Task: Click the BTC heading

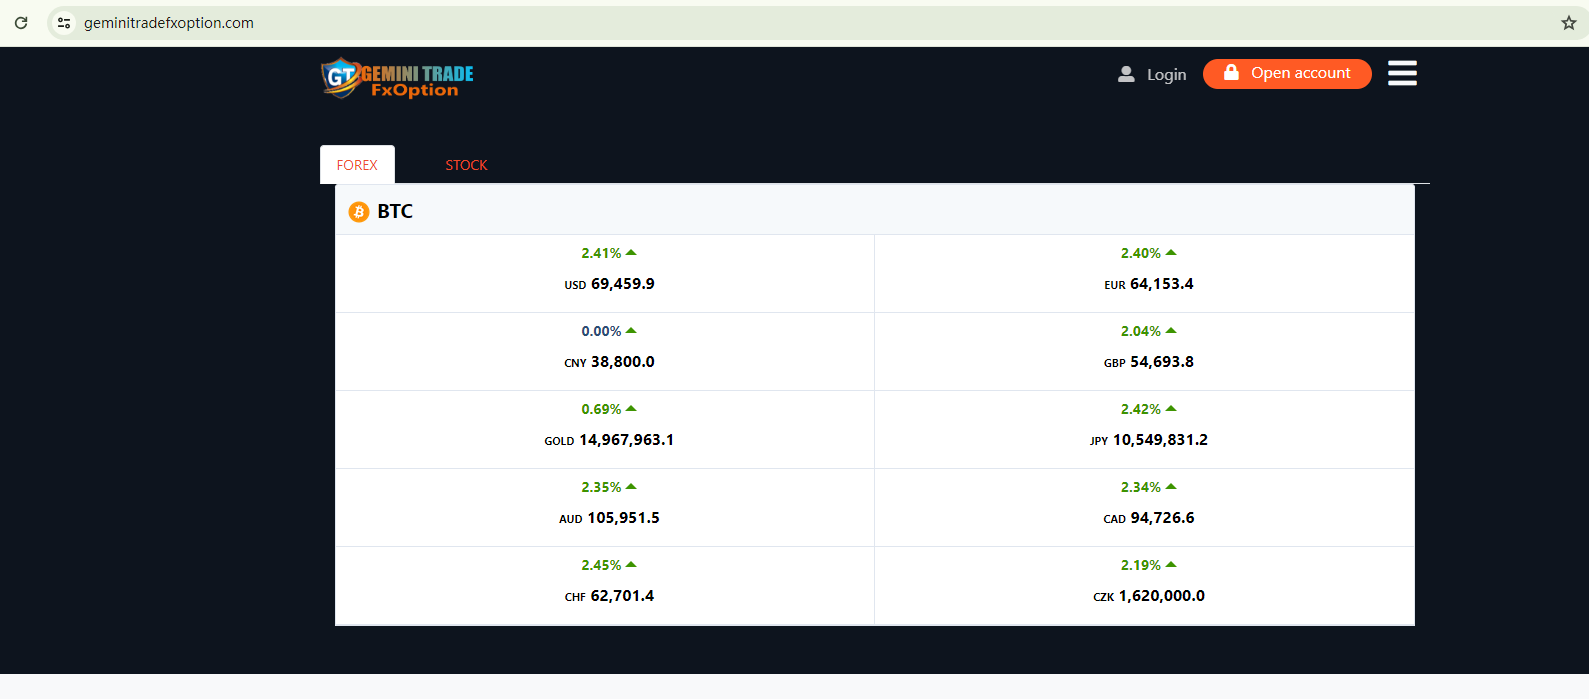Action: pos(395,212)
